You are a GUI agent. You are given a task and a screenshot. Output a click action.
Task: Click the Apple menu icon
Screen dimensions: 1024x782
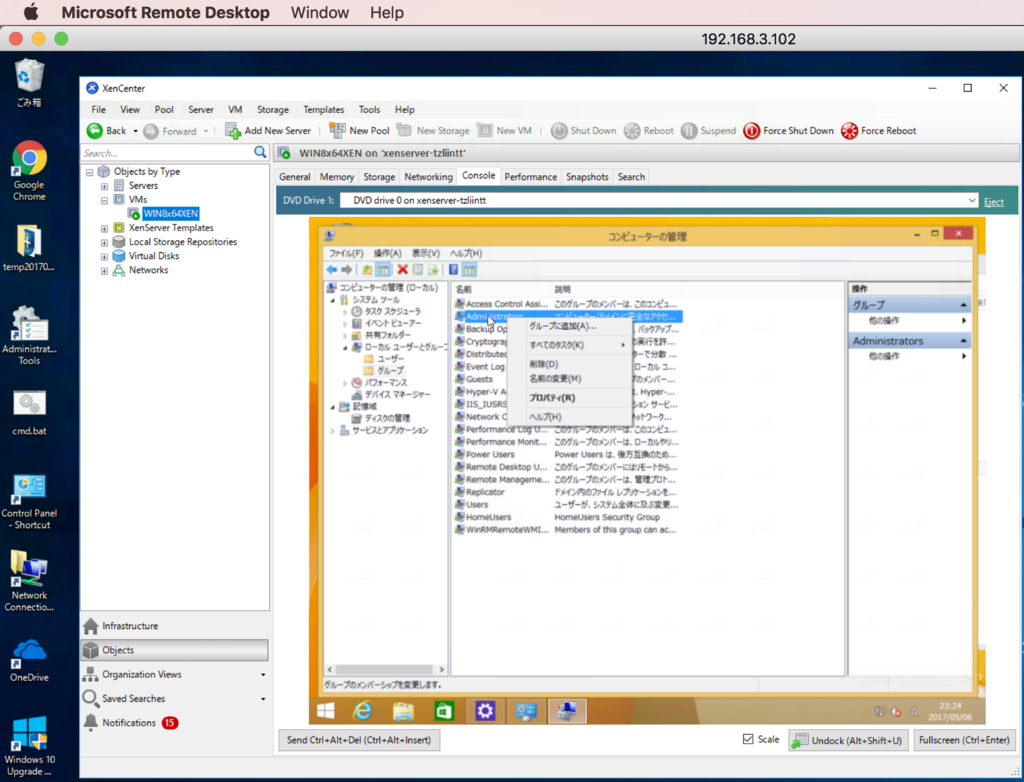coord(31,12)
